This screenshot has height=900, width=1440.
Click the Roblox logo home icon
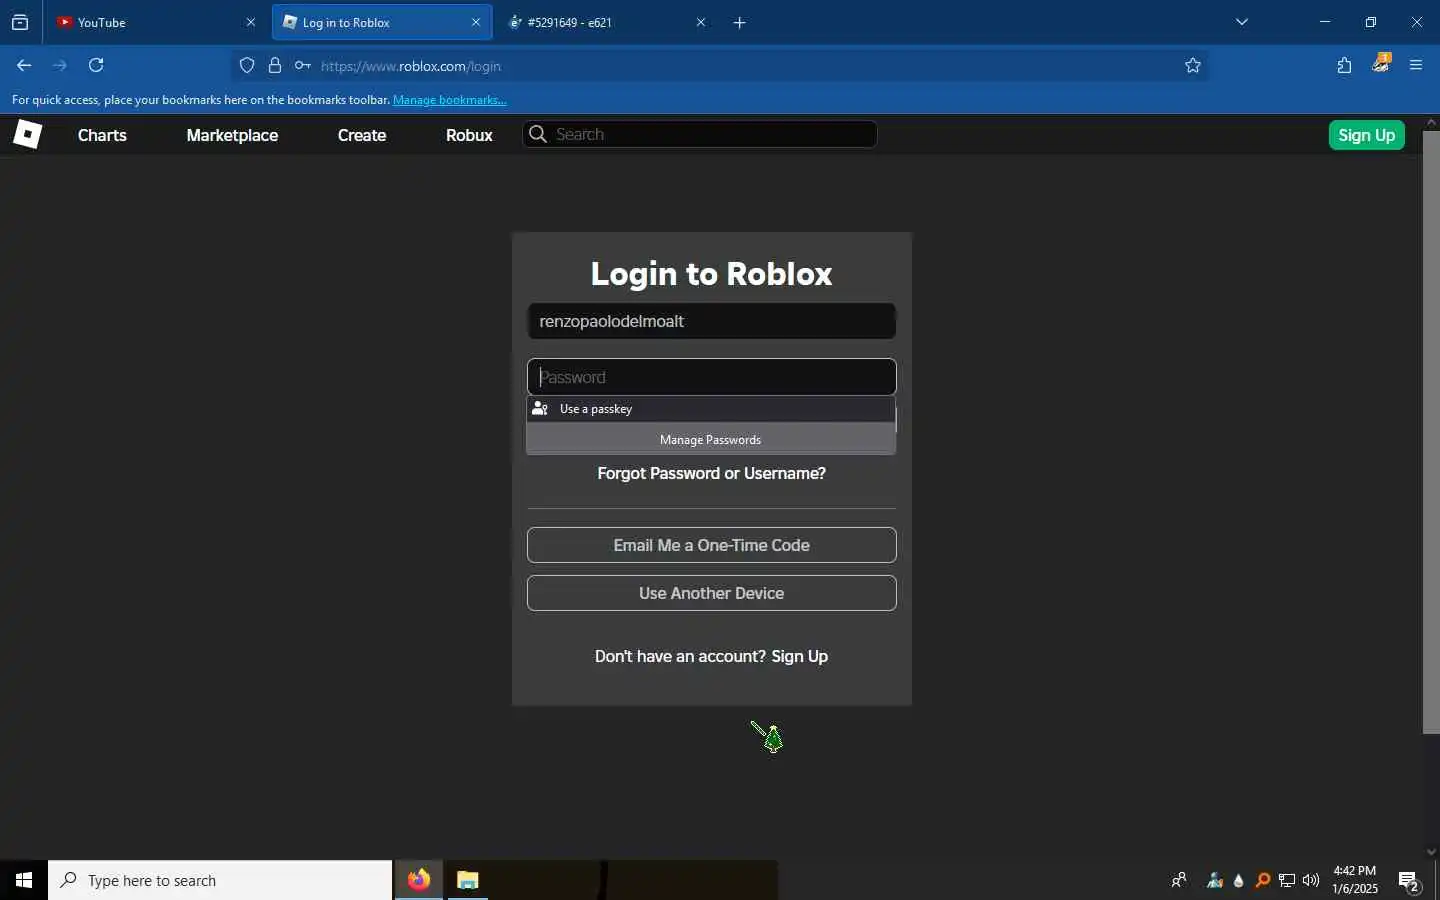pos(27,134)
